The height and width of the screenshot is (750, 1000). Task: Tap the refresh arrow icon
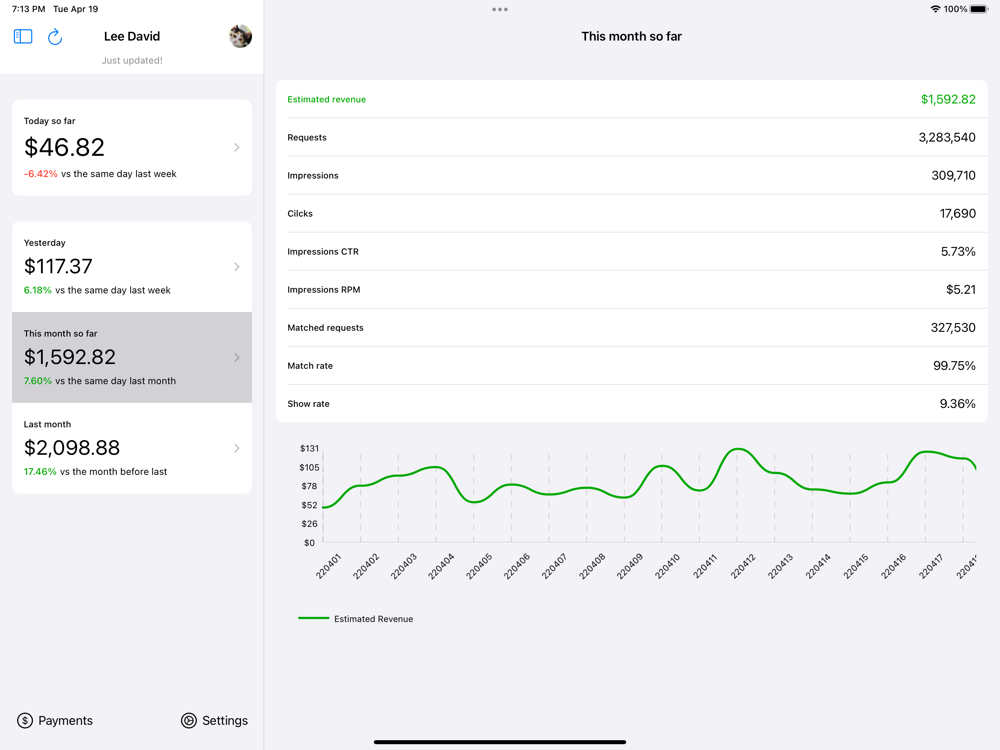click(x=55, y=36)
